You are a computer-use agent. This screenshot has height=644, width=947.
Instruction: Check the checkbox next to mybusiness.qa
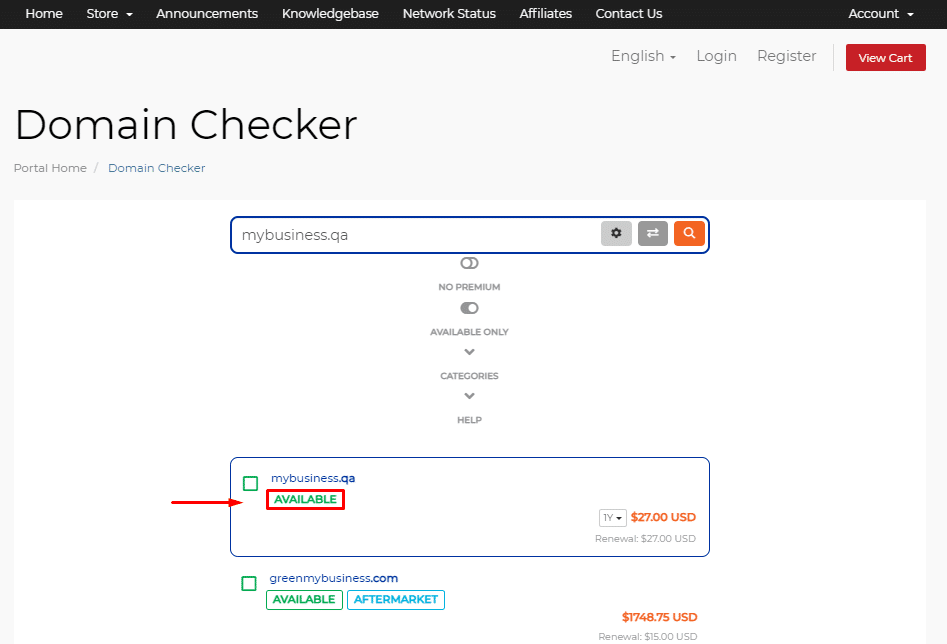click(x=249, y=483)
